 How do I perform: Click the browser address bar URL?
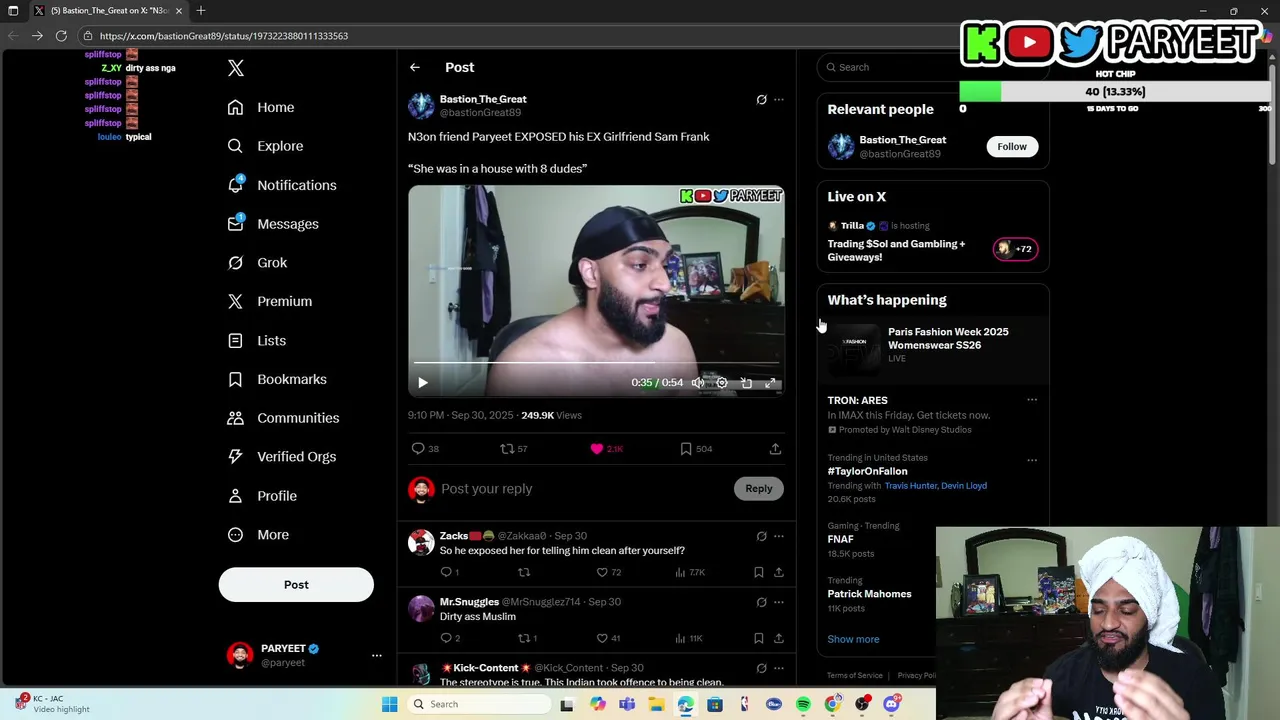click(224, 36)
